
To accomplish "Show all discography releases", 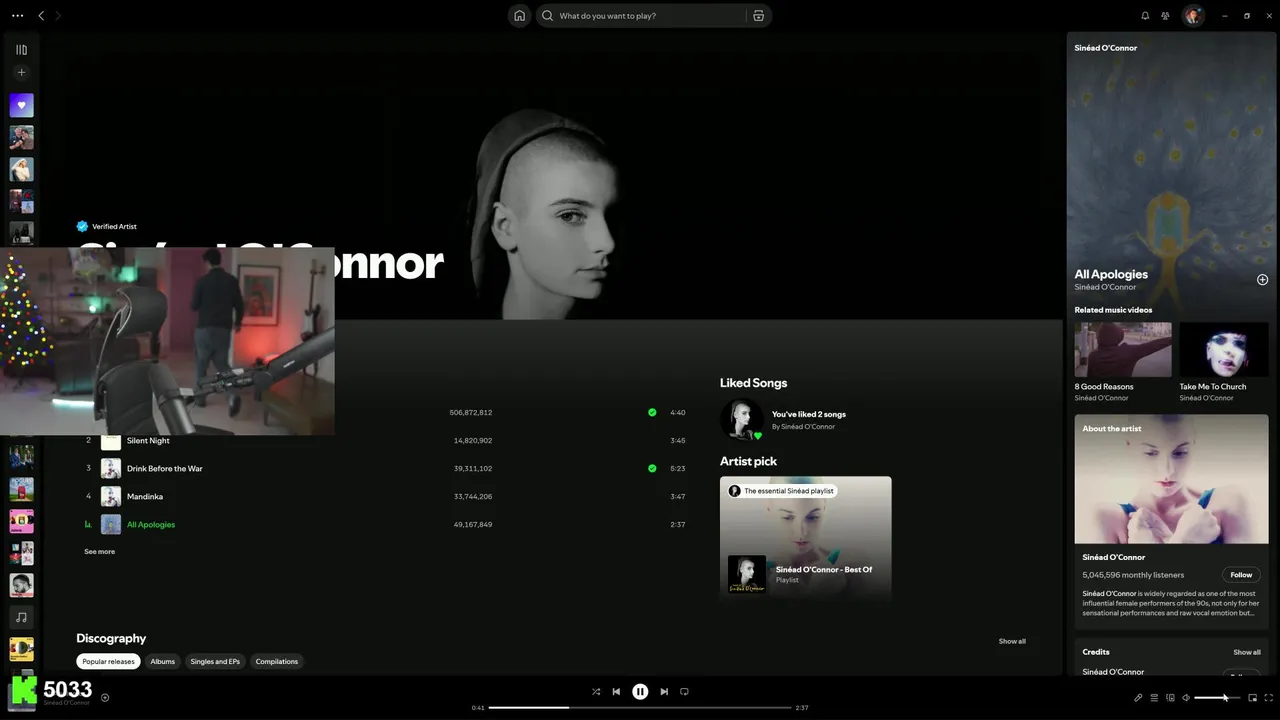I will (x=1012, y=641).
